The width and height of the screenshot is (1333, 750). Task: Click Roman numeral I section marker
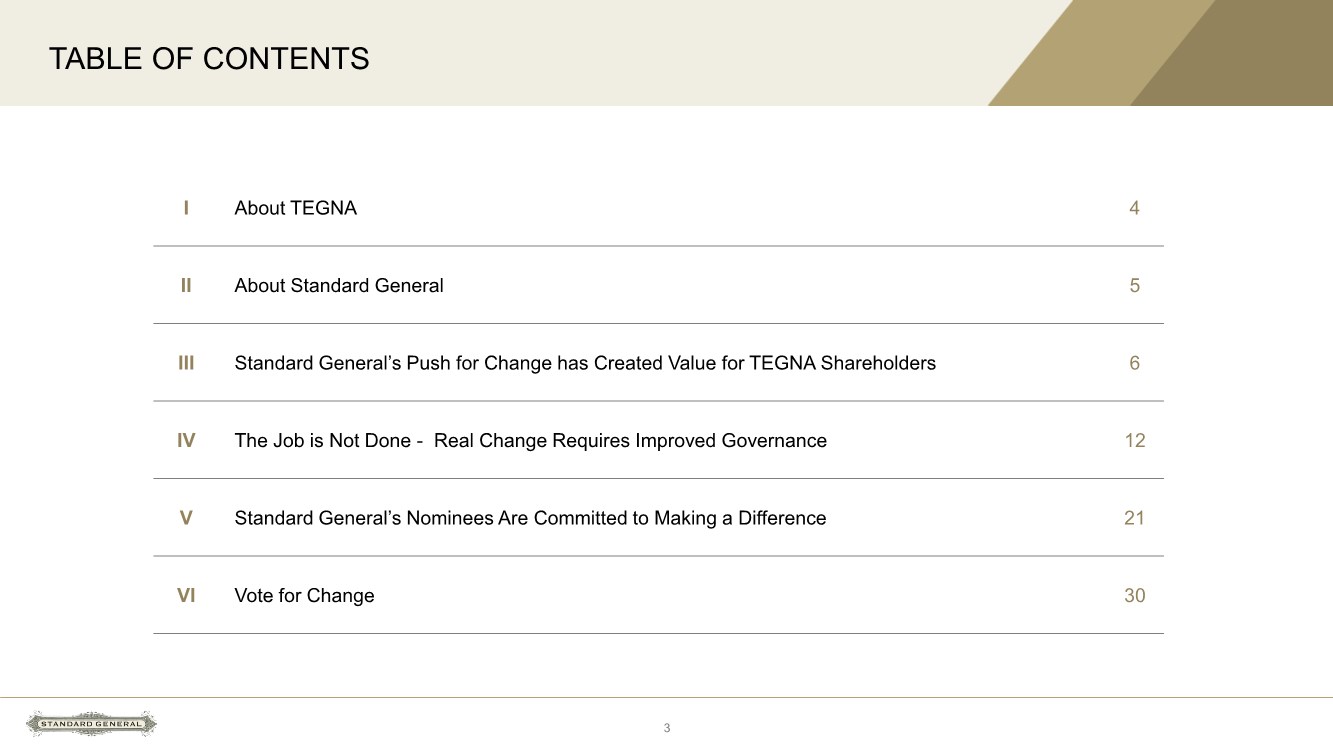click(186, 208)
